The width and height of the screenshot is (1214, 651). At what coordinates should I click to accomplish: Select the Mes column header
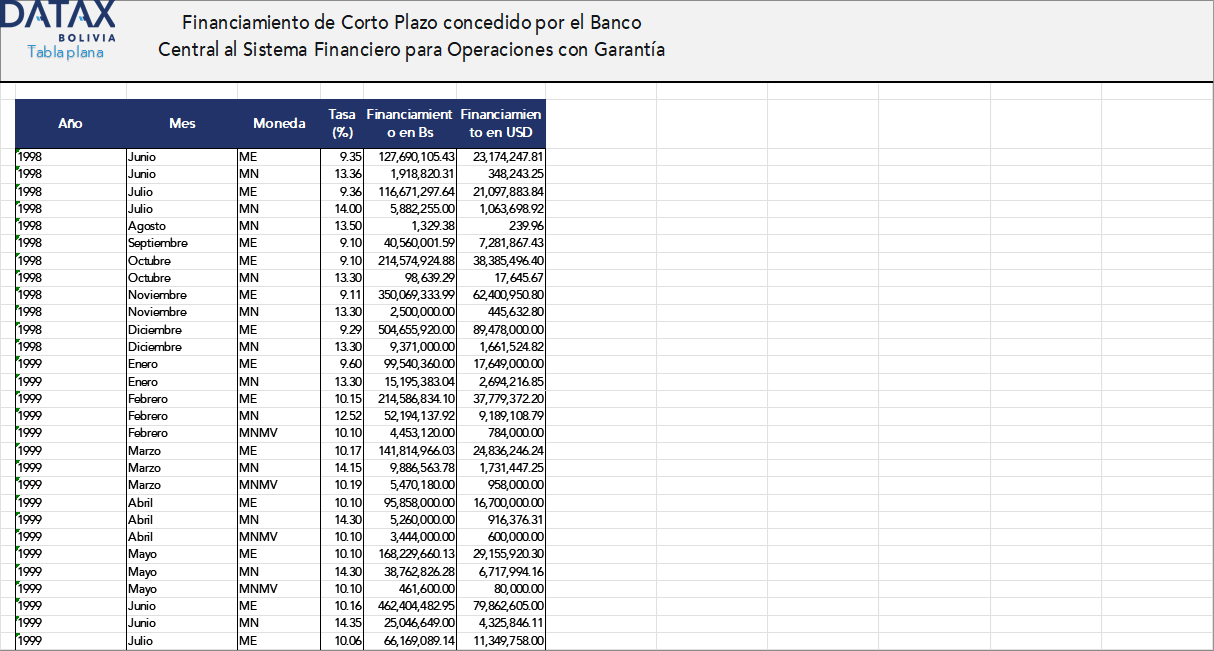[x=182, y=123]
